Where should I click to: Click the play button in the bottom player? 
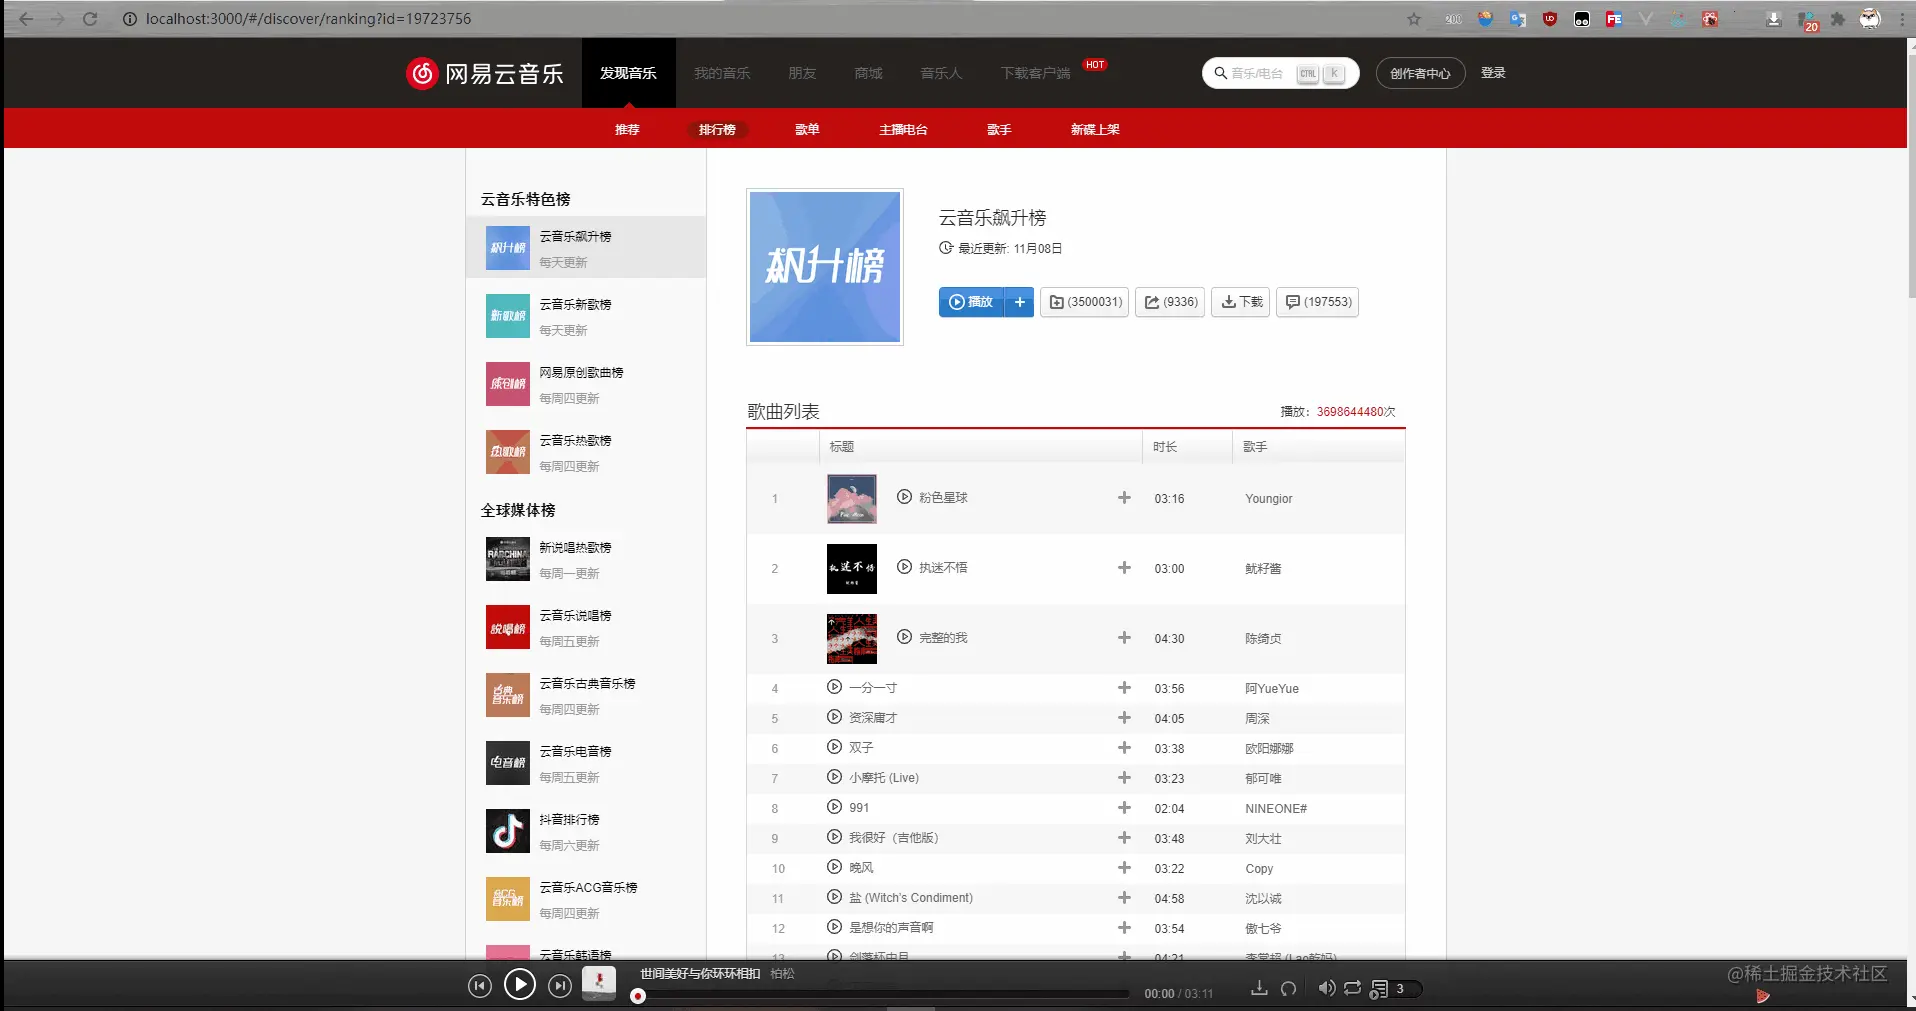[520, 985]
